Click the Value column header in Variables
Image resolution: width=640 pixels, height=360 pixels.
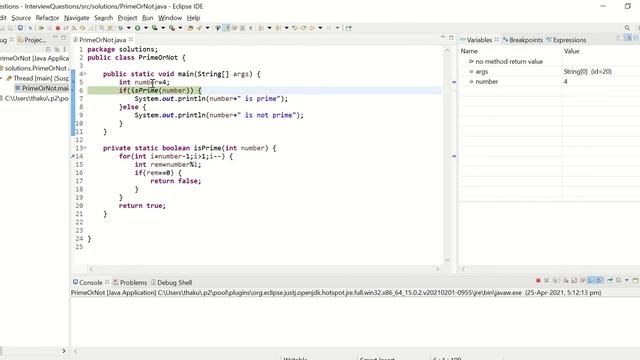(x=571, y=51)
